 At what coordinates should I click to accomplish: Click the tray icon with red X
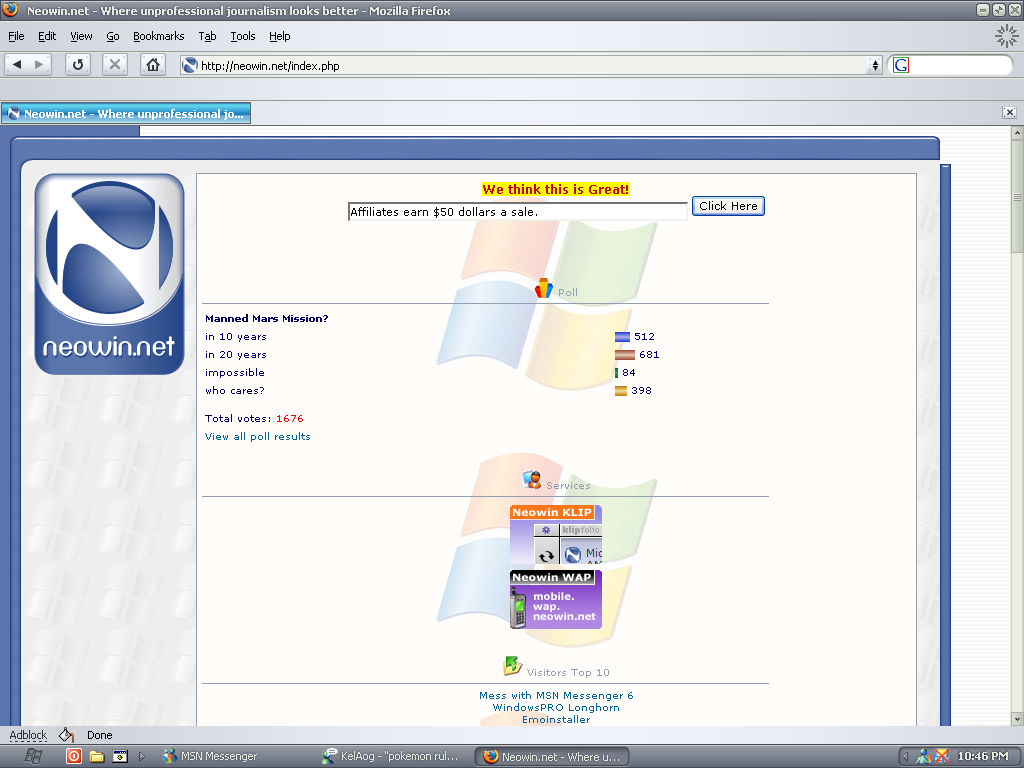point(942,756)
